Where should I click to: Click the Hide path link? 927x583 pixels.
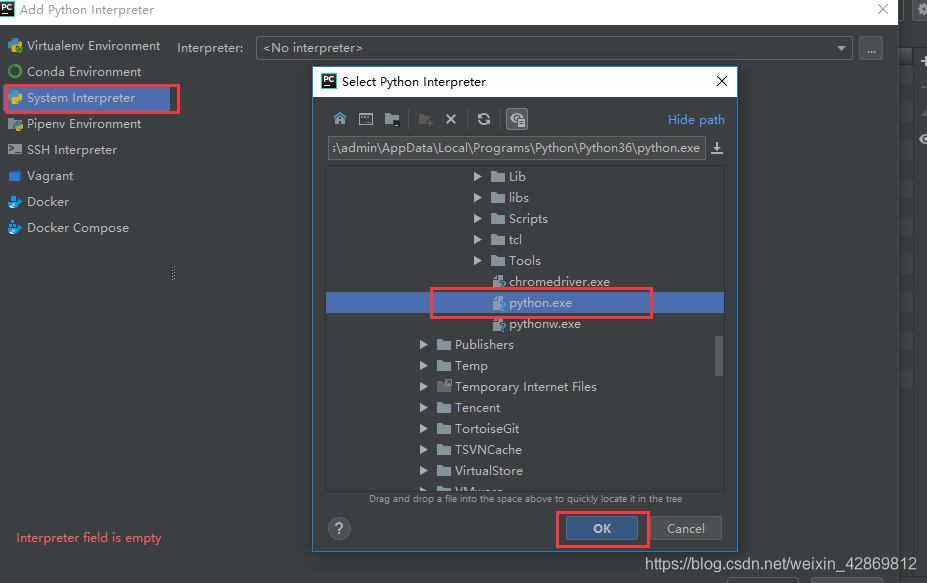tap(696, 119)
